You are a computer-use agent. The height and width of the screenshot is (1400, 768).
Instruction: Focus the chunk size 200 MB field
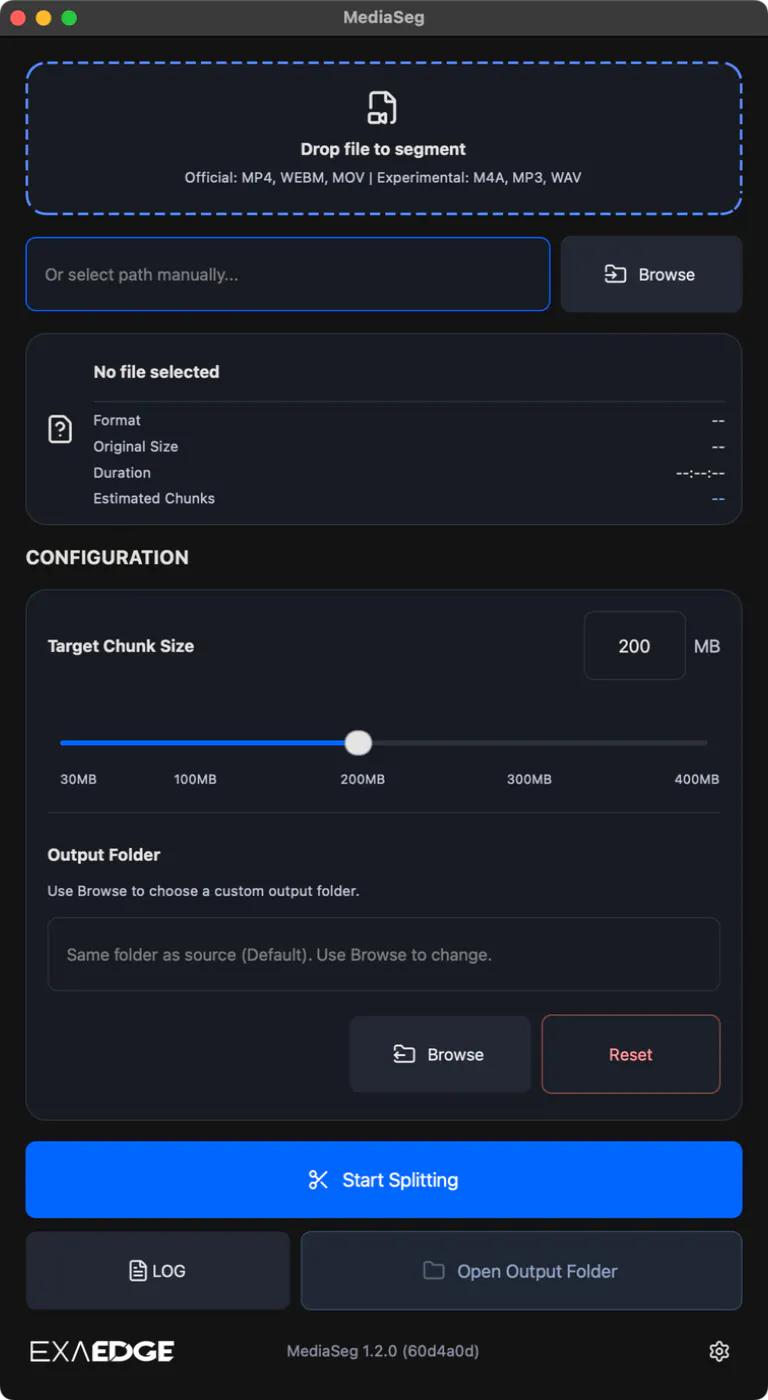(635, 646)
